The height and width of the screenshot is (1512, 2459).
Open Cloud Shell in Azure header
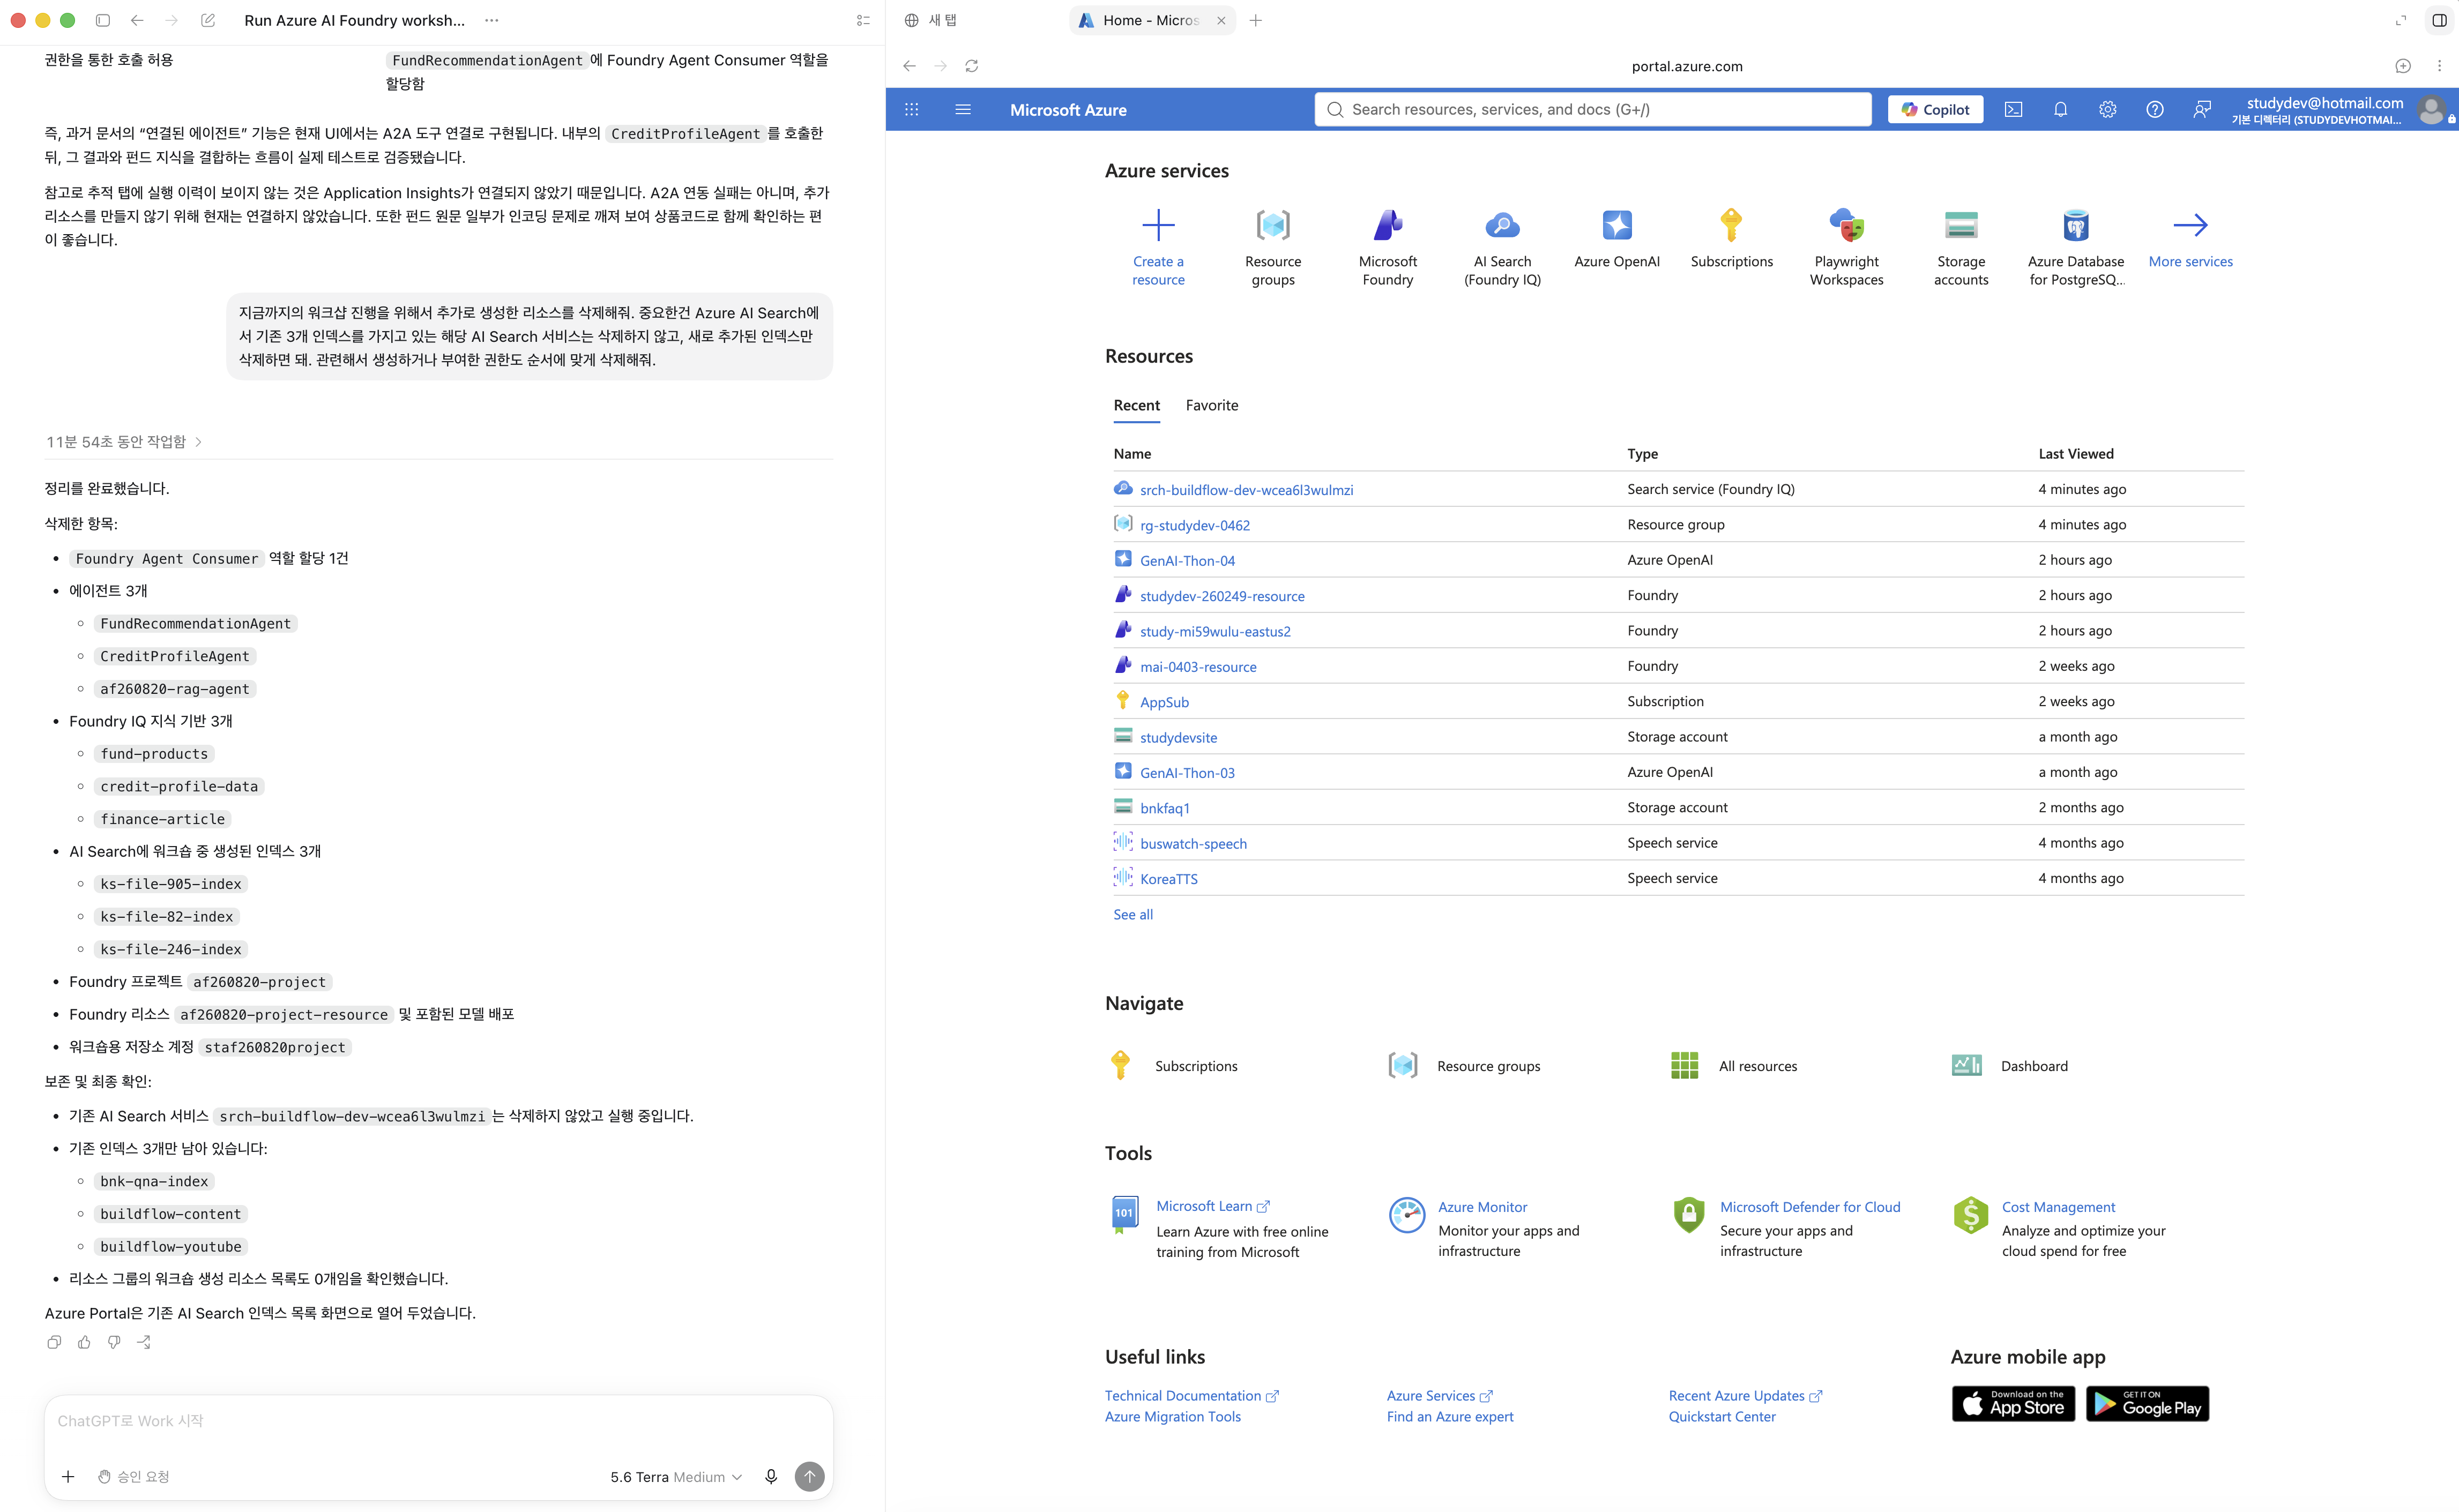(x=2013, y=109)
